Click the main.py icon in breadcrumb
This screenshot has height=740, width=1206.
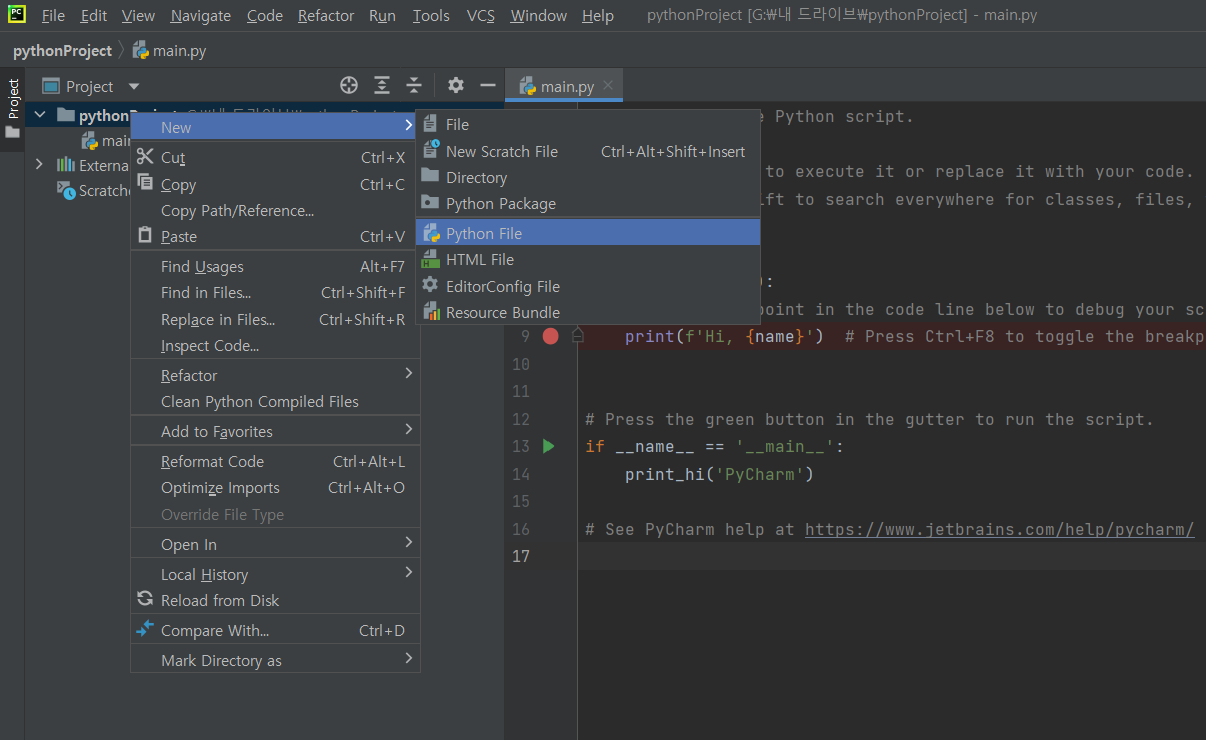click(141, 50)
